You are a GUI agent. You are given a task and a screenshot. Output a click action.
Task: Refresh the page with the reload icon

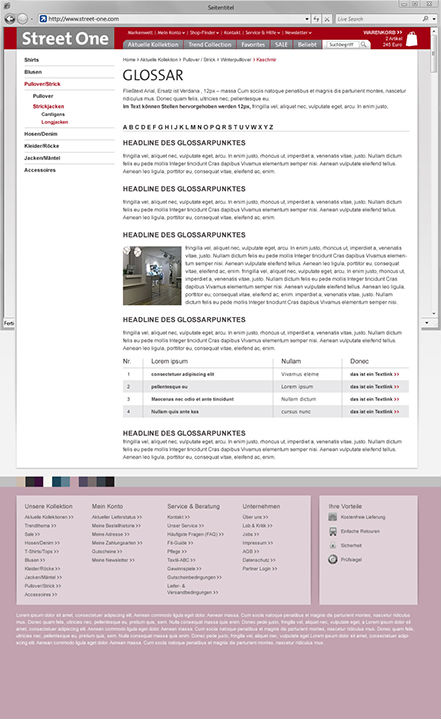pyautogui.click(x=316, y=19)
